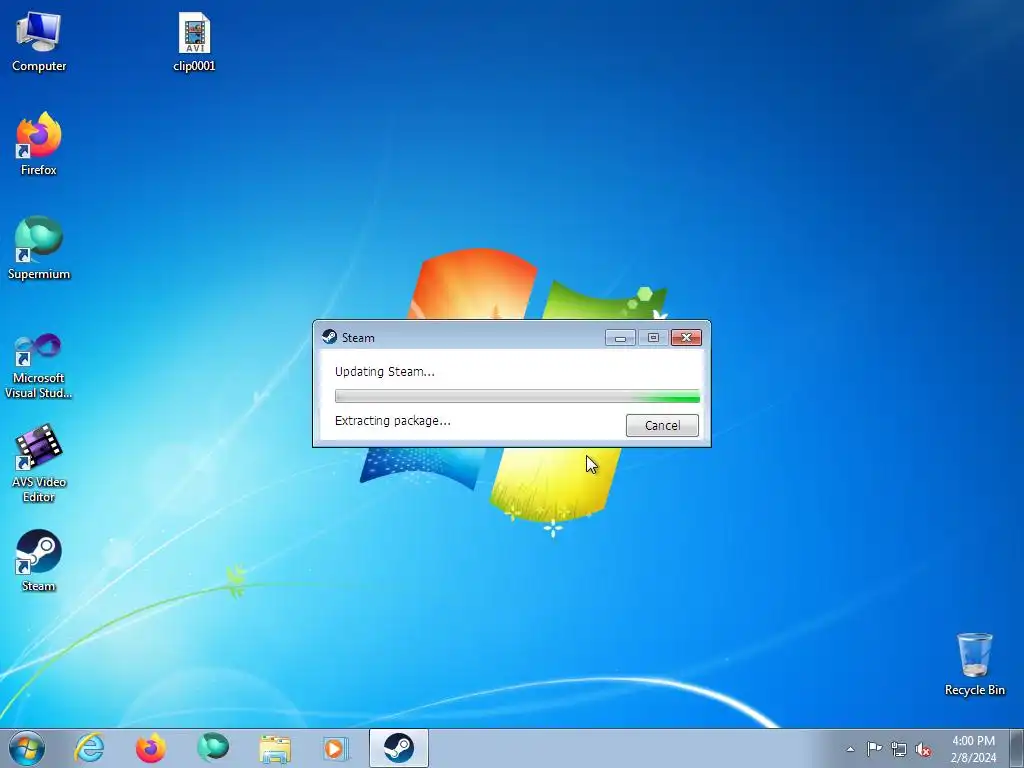
Task: Open the network tray icon
Action: tap(899, 749)
